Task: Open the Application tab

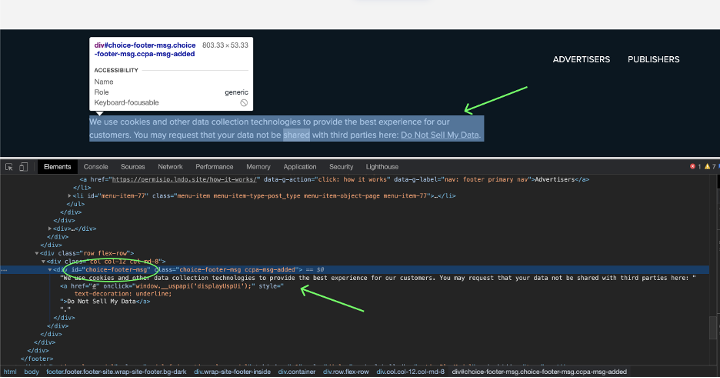Action: point(300,167)
